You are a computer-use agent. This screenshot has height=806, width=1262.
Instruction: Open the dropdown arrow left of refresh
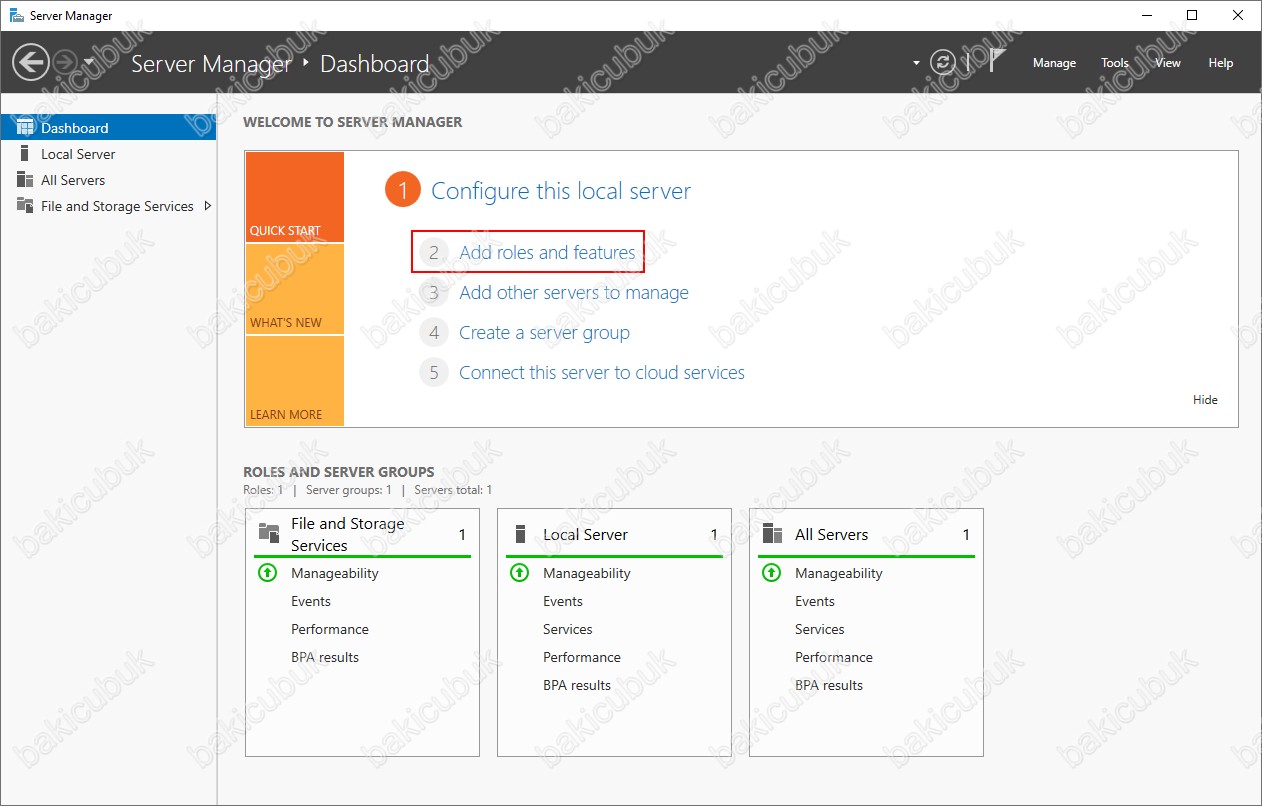(916, 63)
